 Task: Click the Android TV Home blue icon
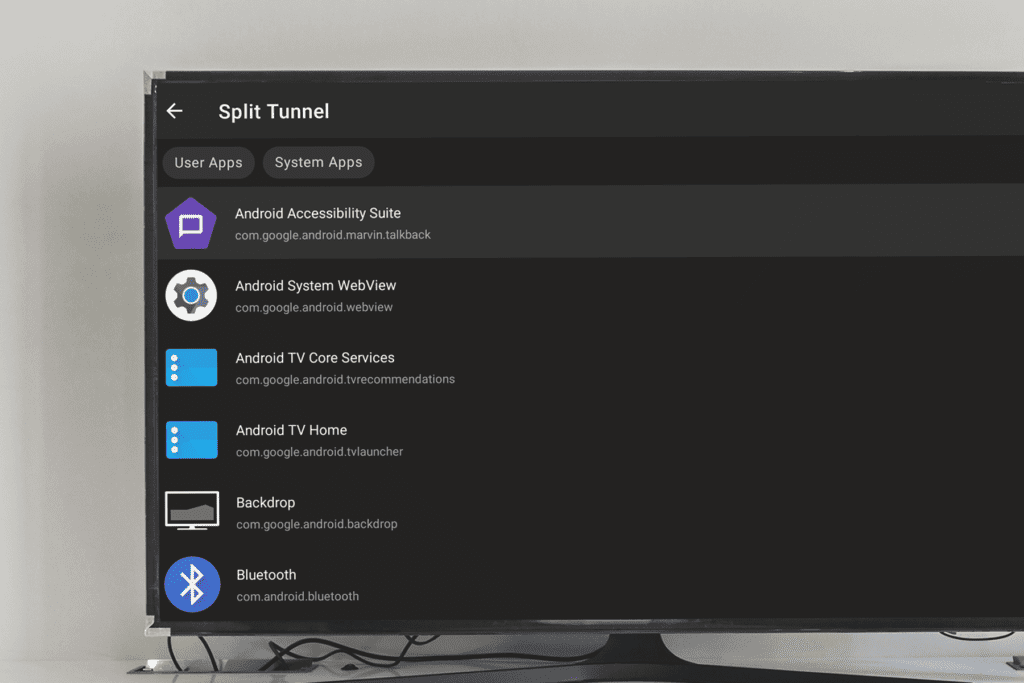point(191,440)
